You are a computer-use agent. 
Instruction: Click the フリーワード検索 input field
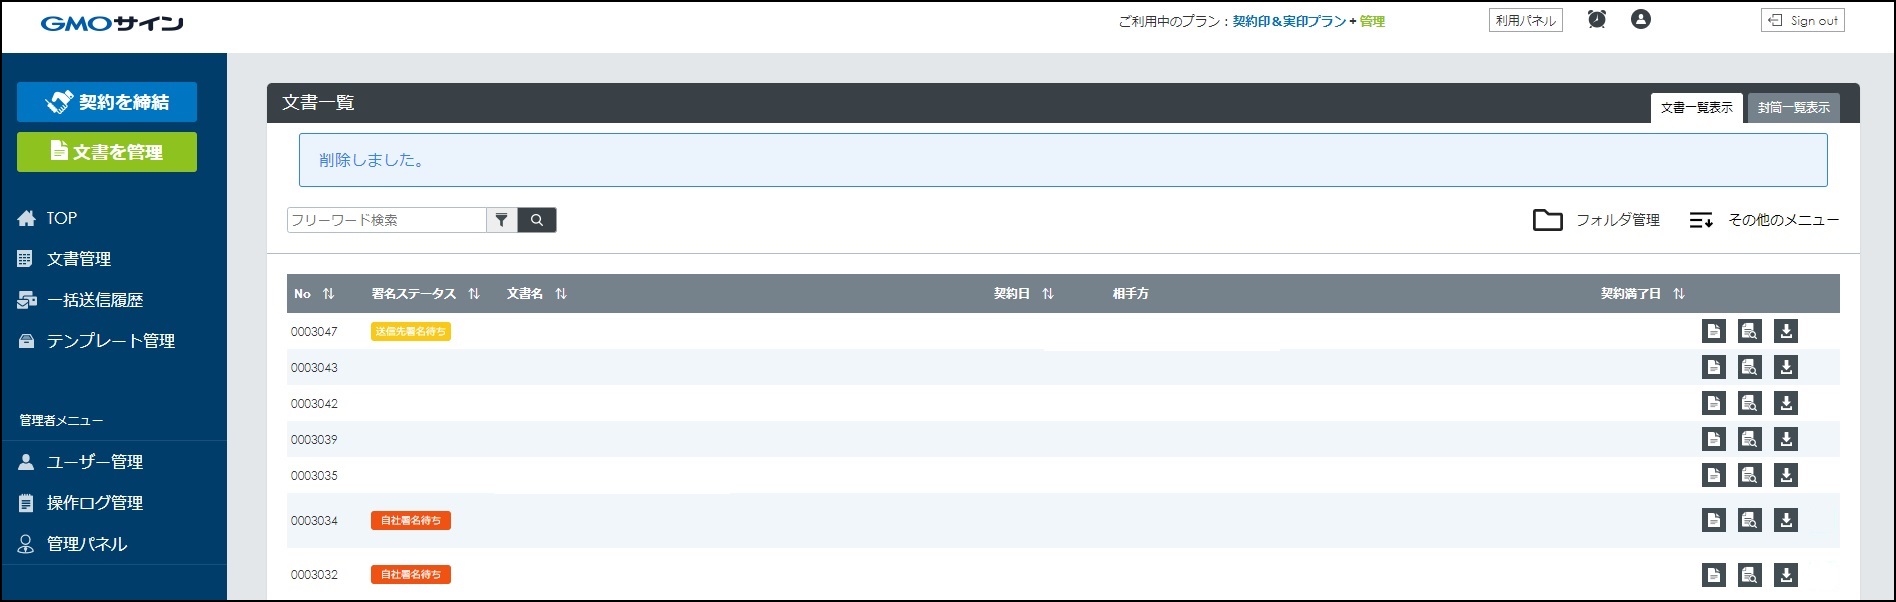tap(386, 220)
